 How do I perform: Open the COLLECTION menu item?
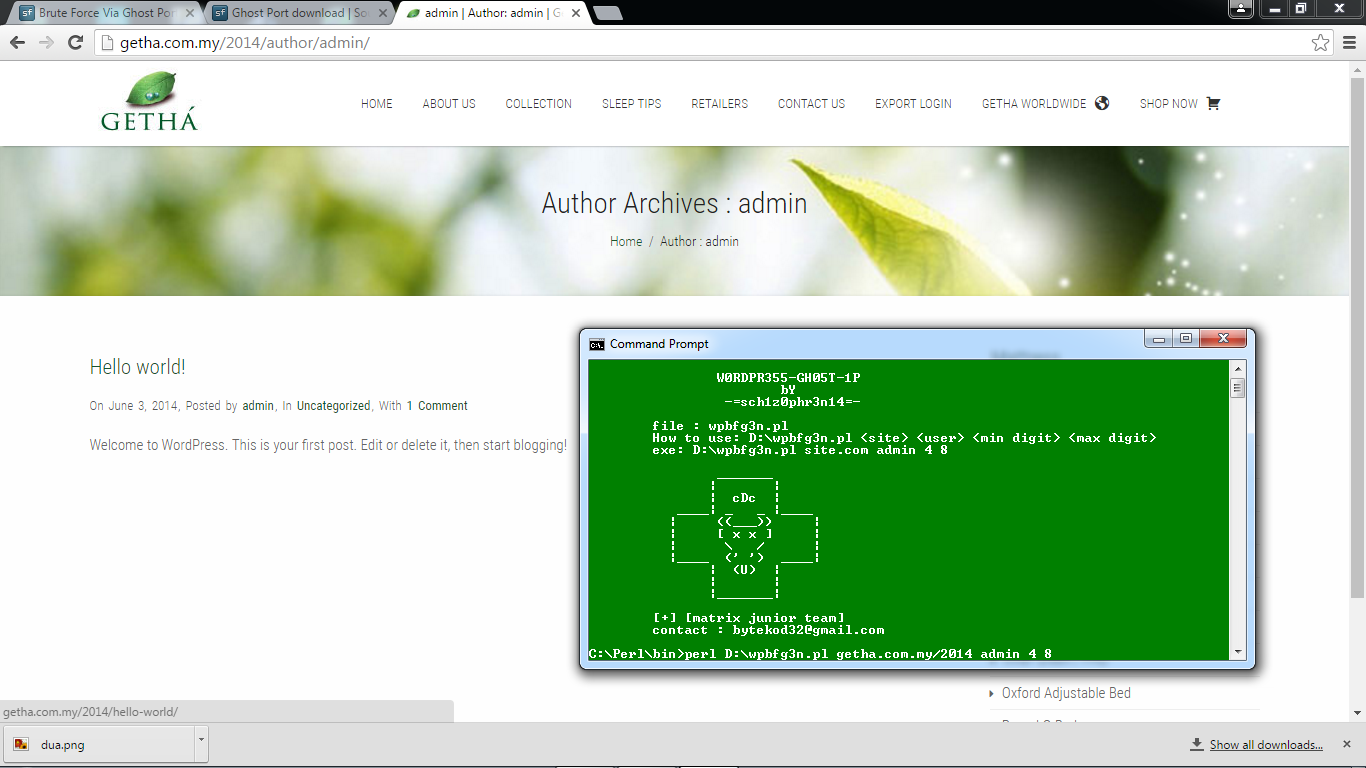[538, 103]
